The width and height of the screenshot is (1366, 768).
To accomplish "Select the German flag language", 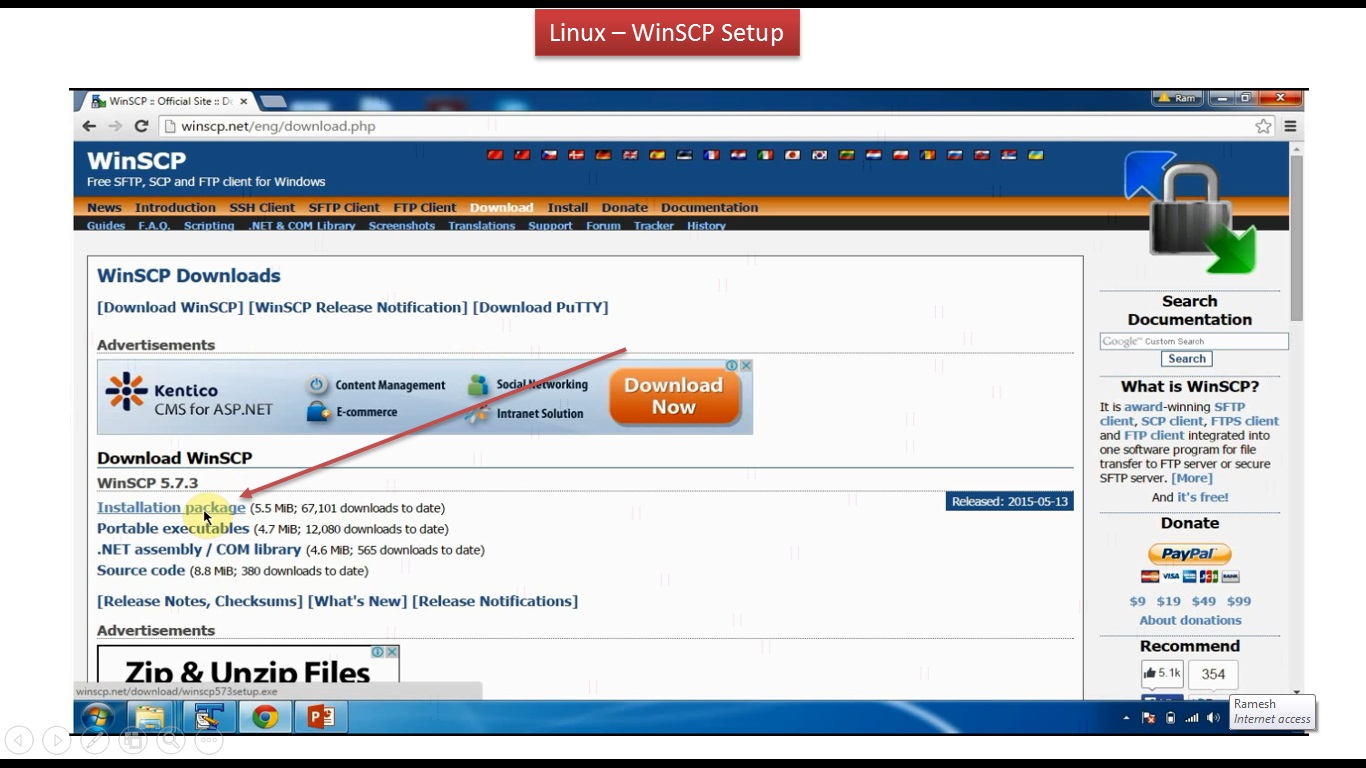I will (603, 155).
